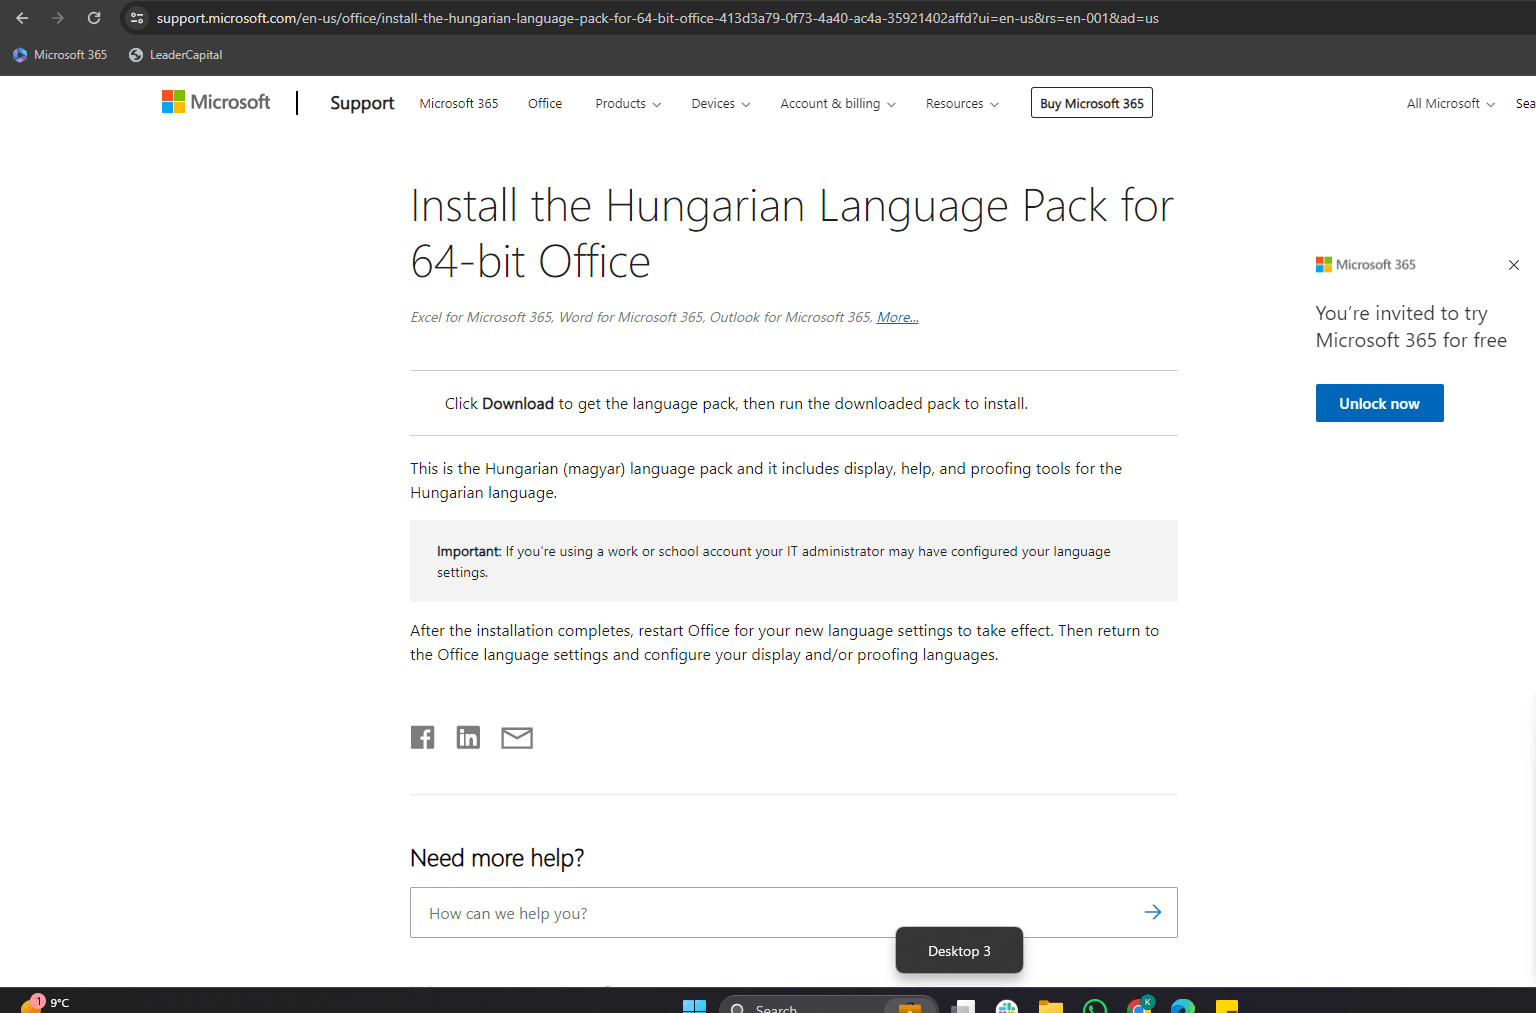1536x1013 pixels.
Task: Submit help search with the arrow icon
Action: click(1153, 912)
